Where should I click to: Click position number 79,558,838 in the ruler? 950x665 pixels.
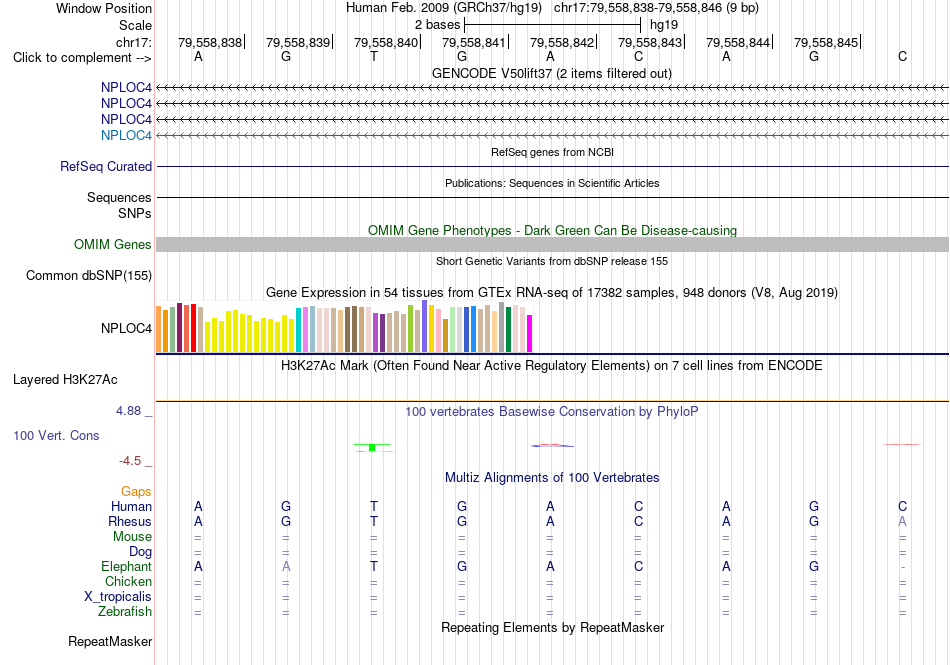pyautogui.click(x=210, y=42)
